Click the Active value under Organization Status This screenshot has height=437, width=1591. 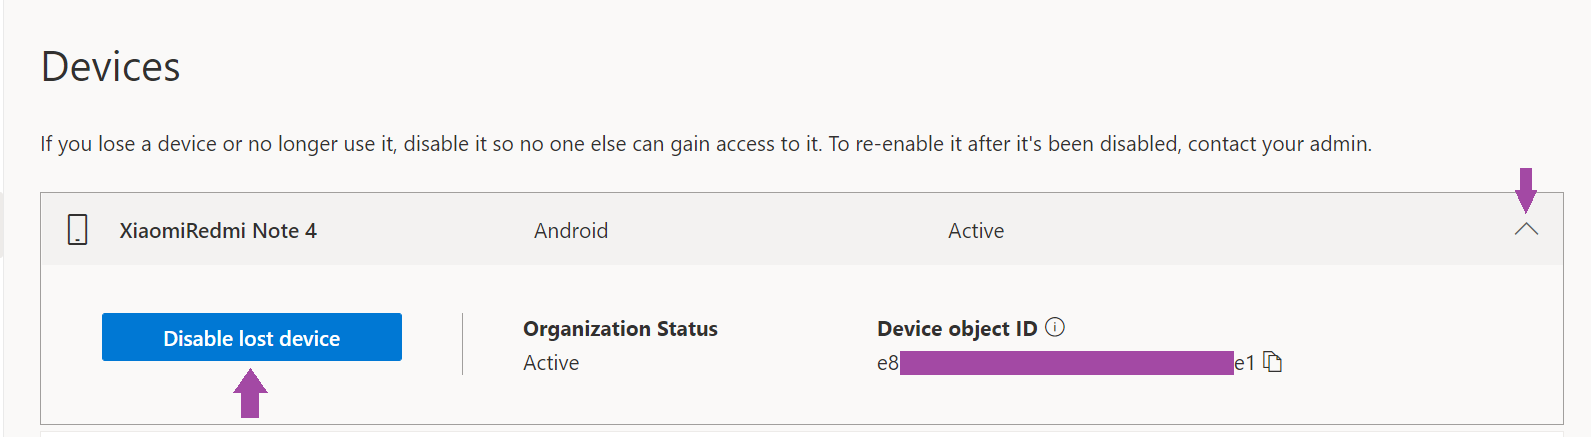pos(551,363)
